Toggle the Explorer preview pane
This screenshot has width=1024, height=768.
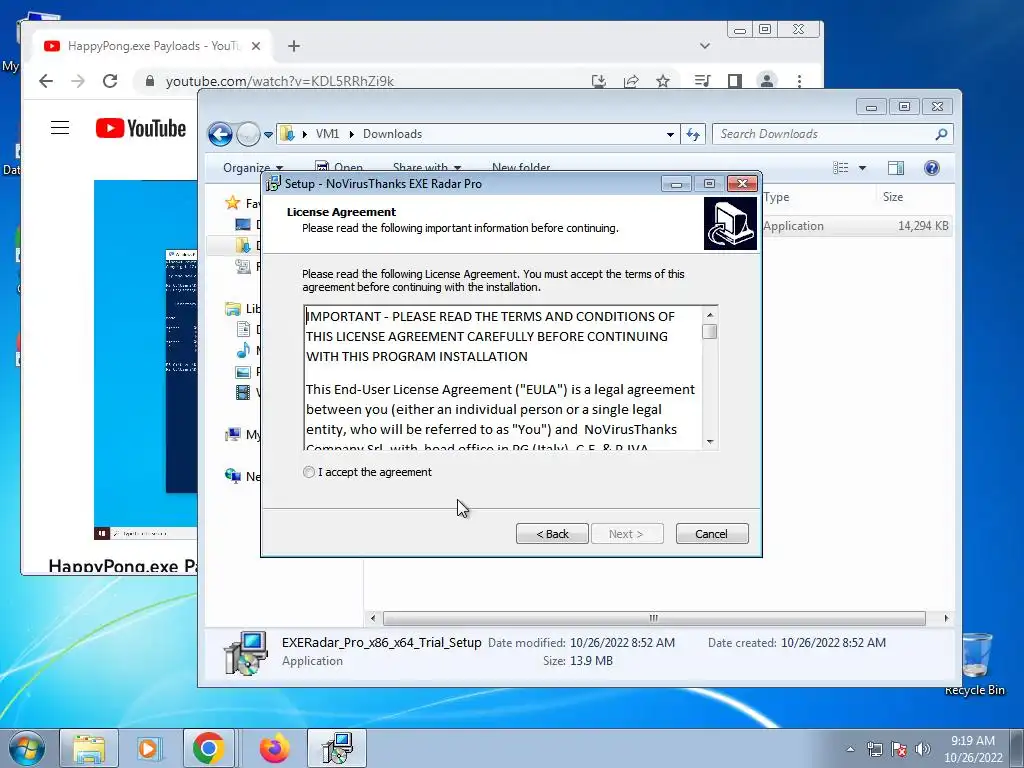(896, 168)
